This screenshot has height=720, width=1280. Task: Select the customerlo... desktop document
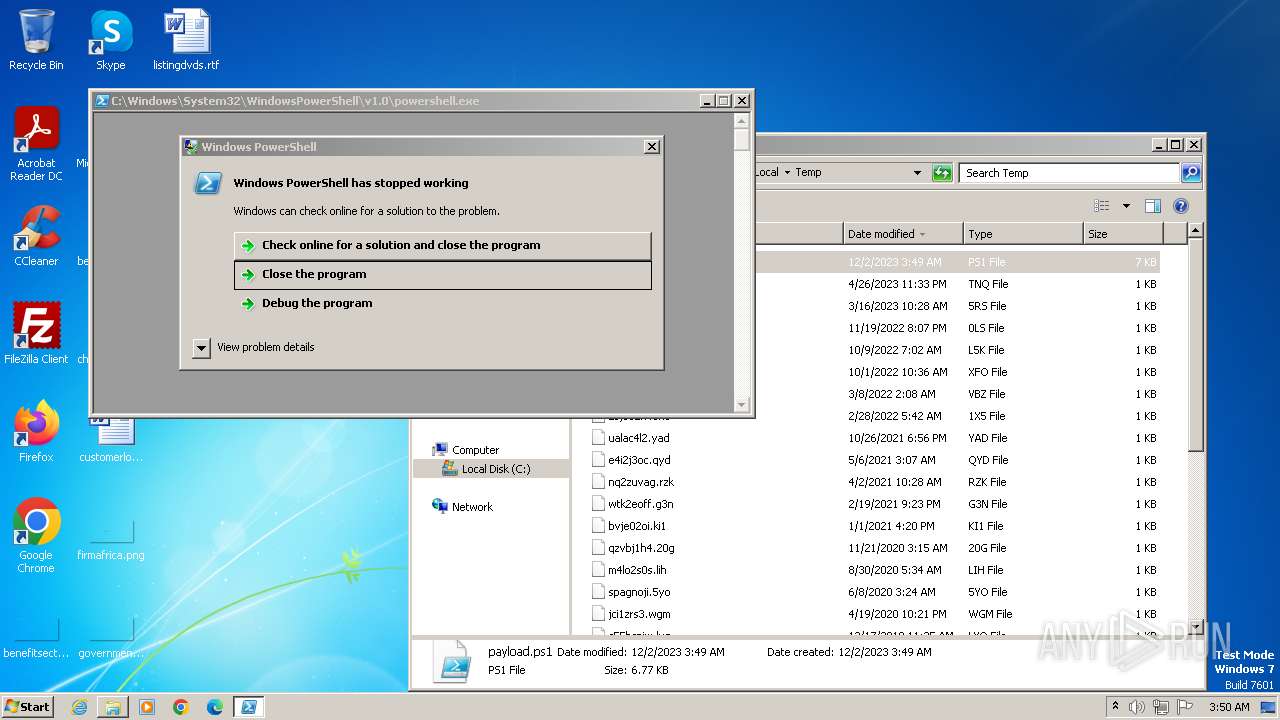pyautogui.click(x=111, y=440)
